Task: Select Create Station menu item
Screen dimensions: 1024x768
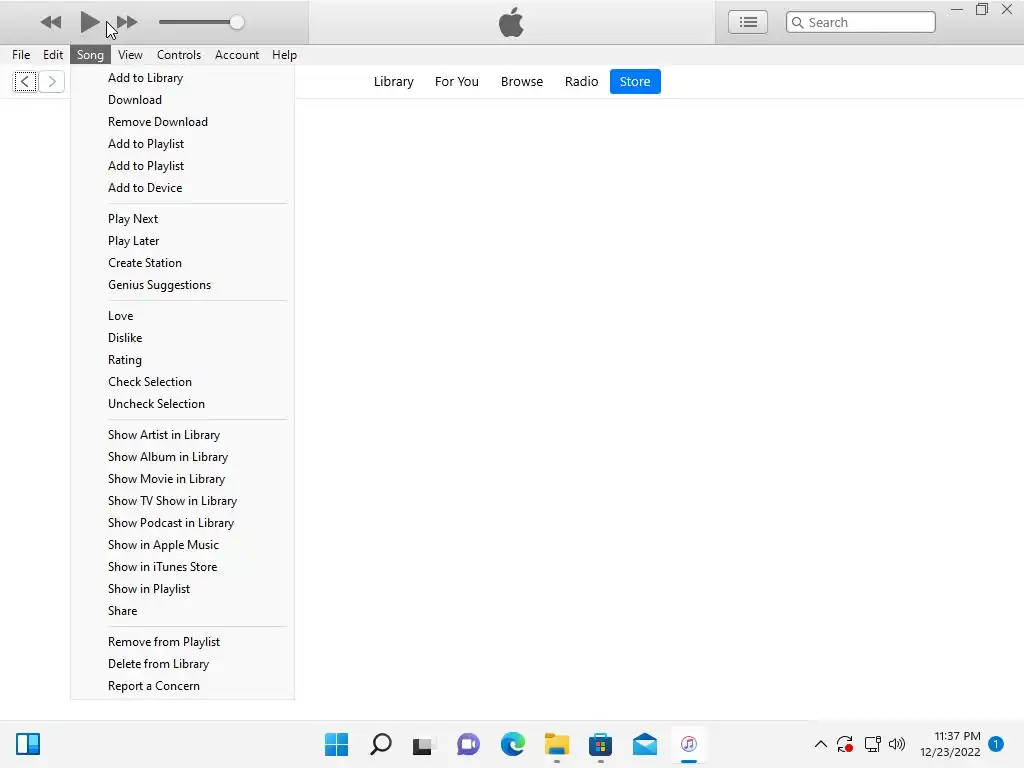Action: 182,263
